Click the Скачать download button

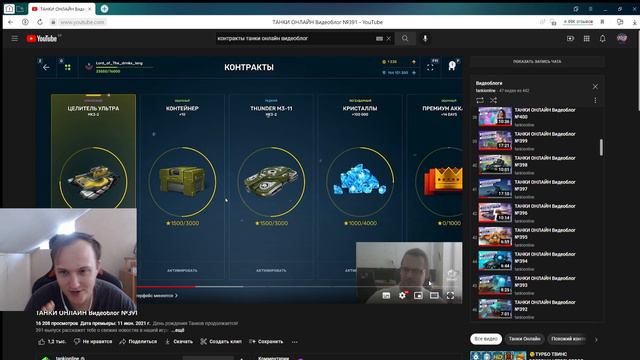pyautogui.click(x=178, y=342)
